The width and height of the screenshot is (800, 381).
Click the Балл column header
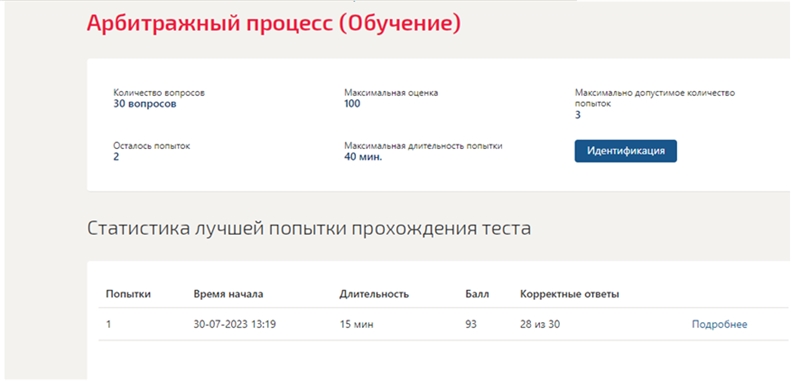coord(477,294)
